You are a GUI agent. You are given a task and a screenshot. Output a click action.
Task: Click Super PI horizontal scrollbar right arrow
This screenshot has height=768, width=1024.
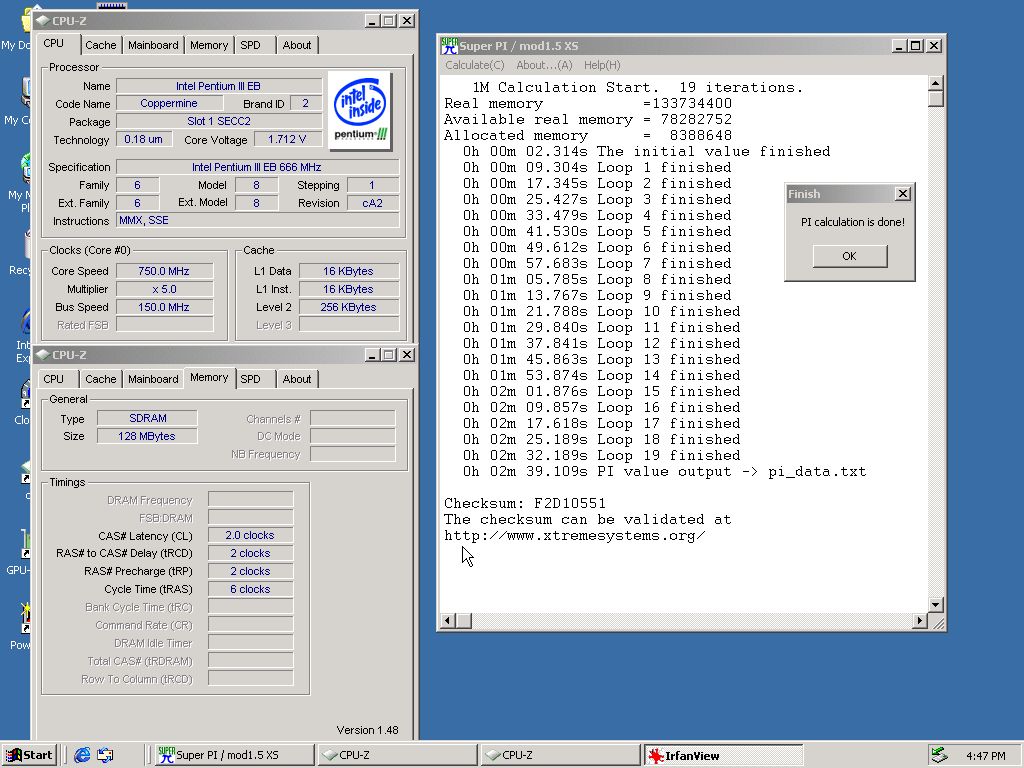920,620
